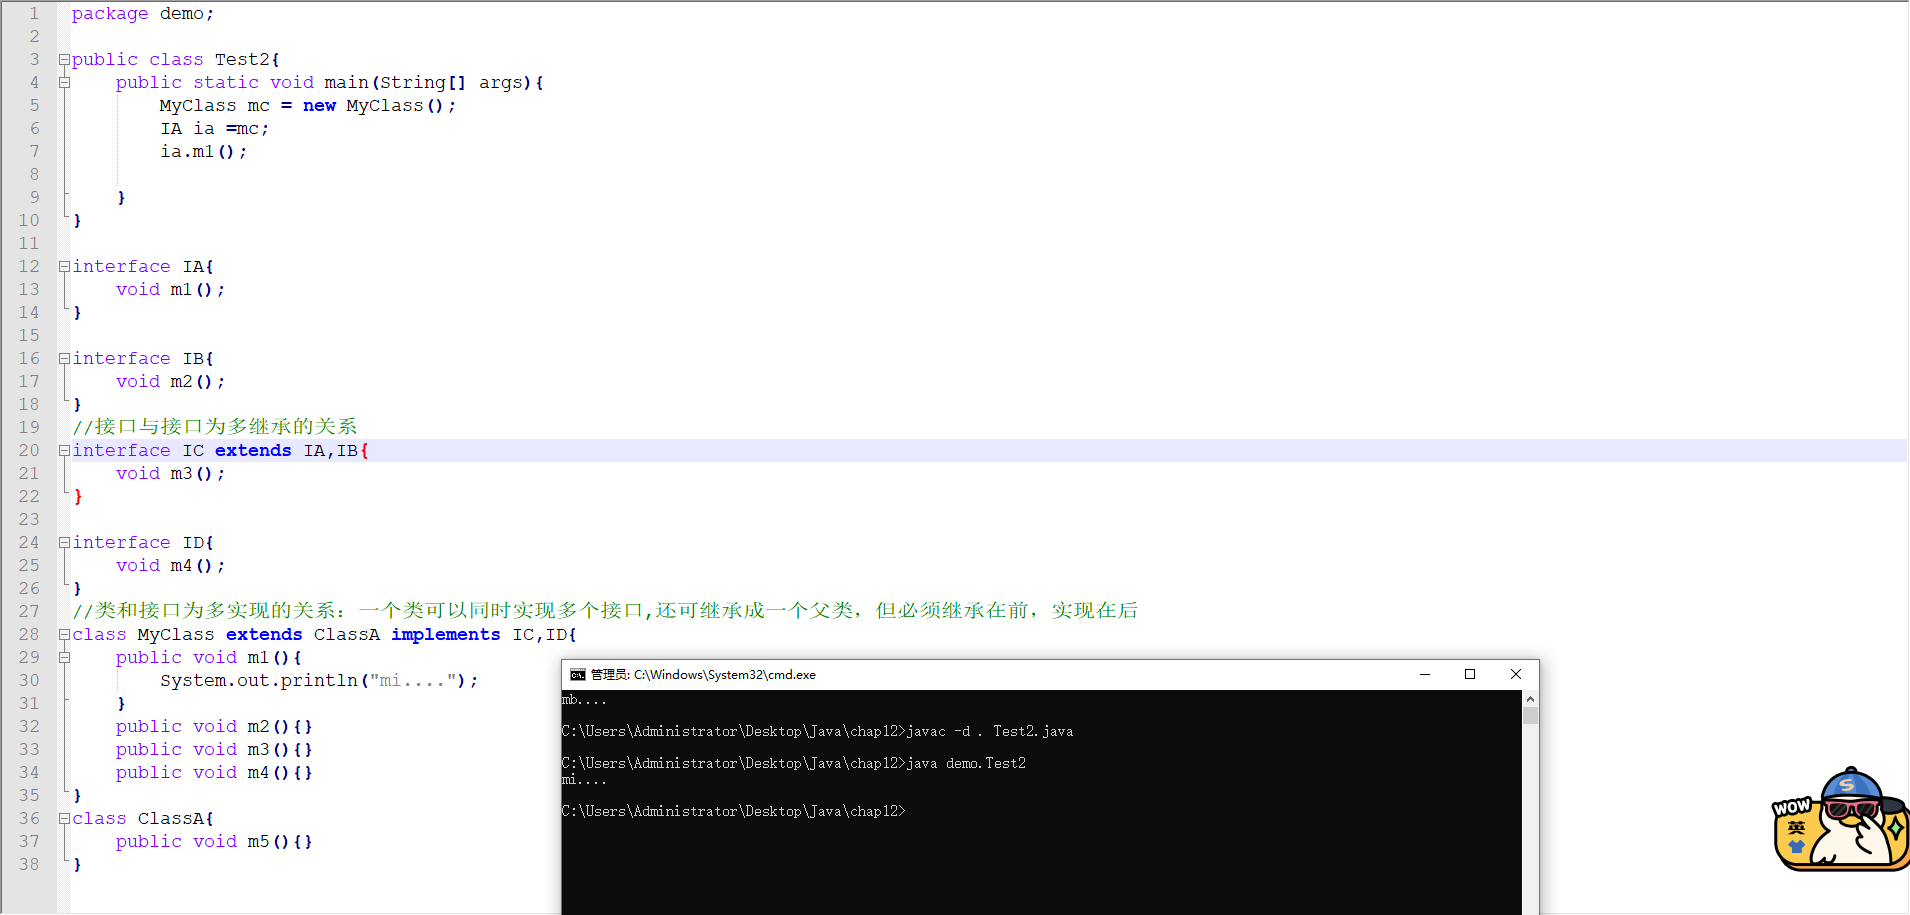Collapse the main method fold marker
The height and width of the screenshot is (915, 1910).
tap(64, 83)
